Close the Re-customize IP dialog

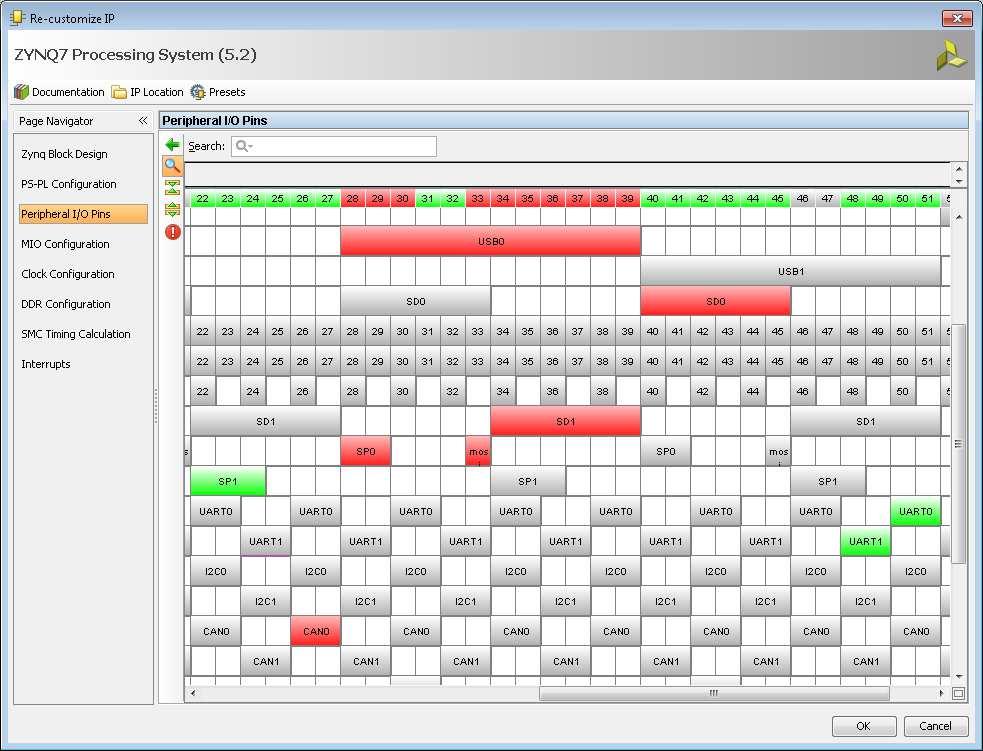[x=957, y=18]
